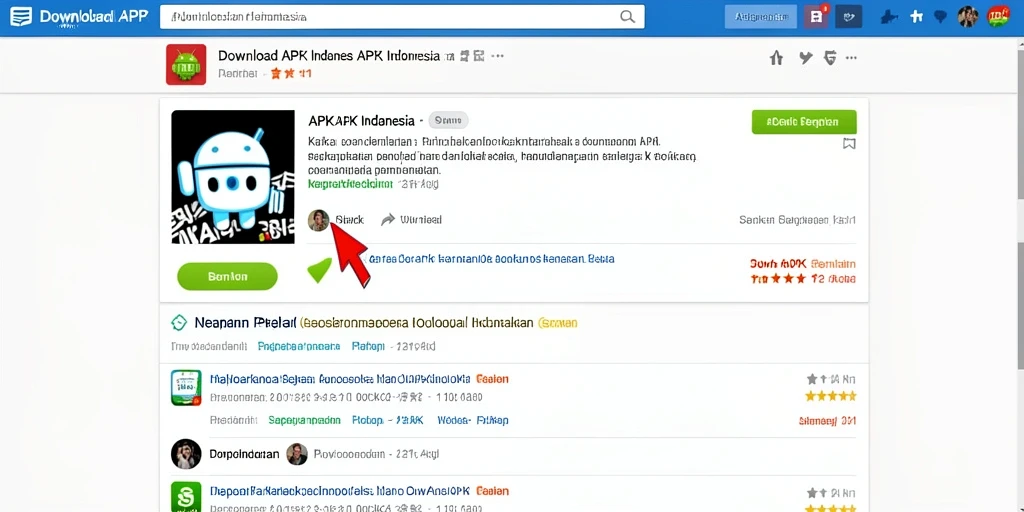Screen dimensions: 1024x512
Task: Click the APKAPK Indanesia heading
Action: [x=361, y=121]
